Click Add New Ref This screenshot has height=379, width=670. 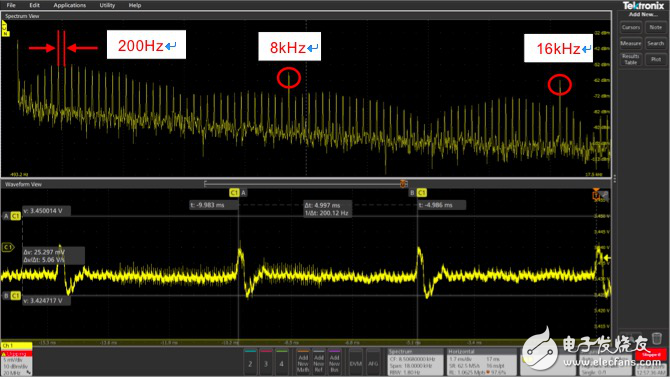[319, 363]
